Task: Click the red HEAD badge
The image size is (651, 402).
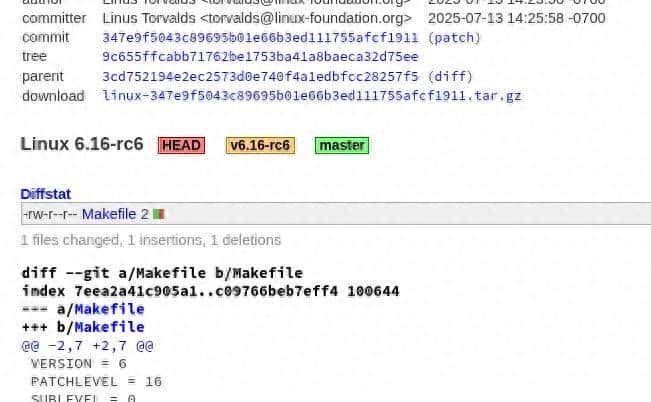Action: pyautogui.click(x=181, y=145)
